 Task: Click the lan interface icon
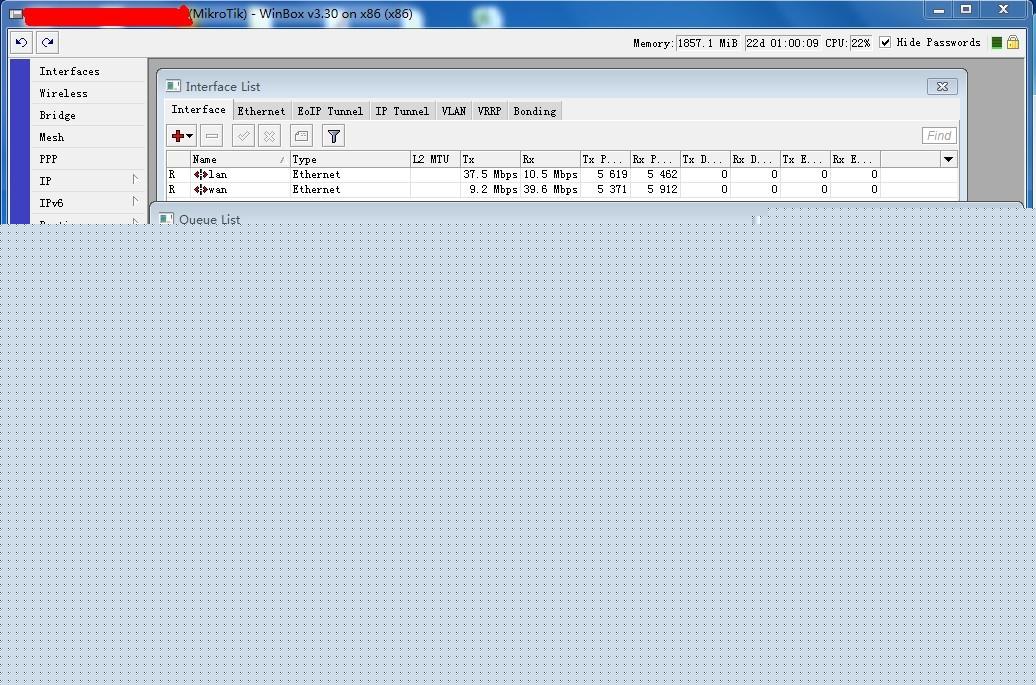200,174
